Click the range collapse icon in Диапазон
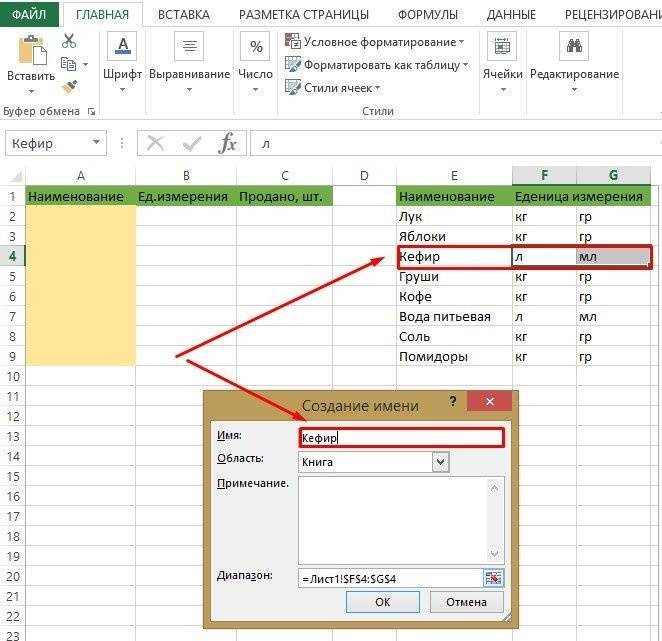This screenshot has width=662, height=641. pos(493,578)
